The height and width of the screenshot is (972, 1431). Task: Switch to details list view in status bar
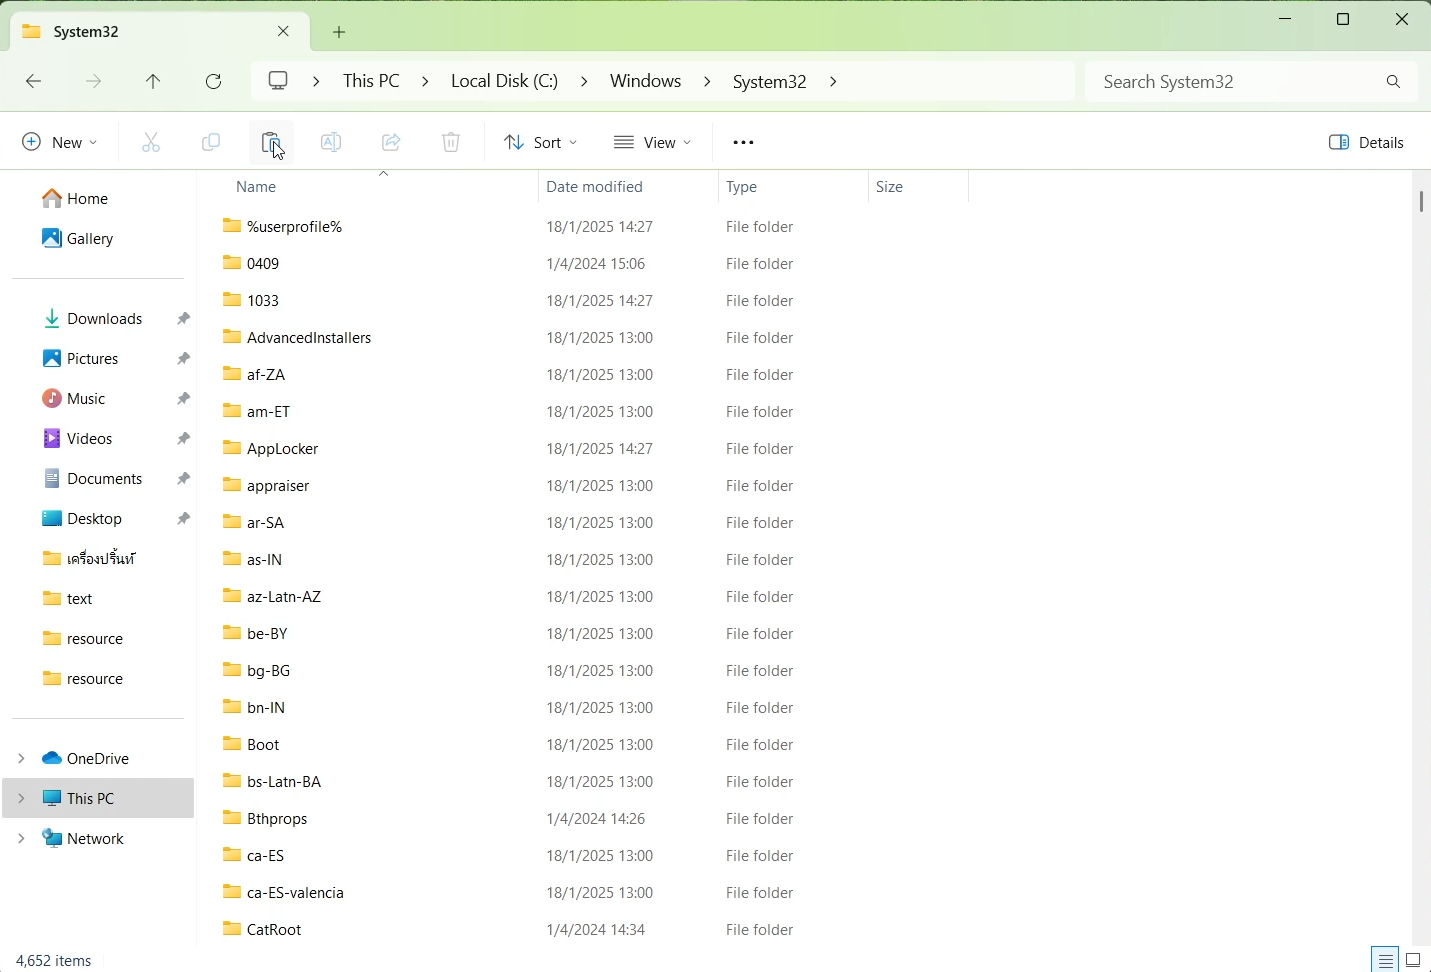(x=1386, y=960)
